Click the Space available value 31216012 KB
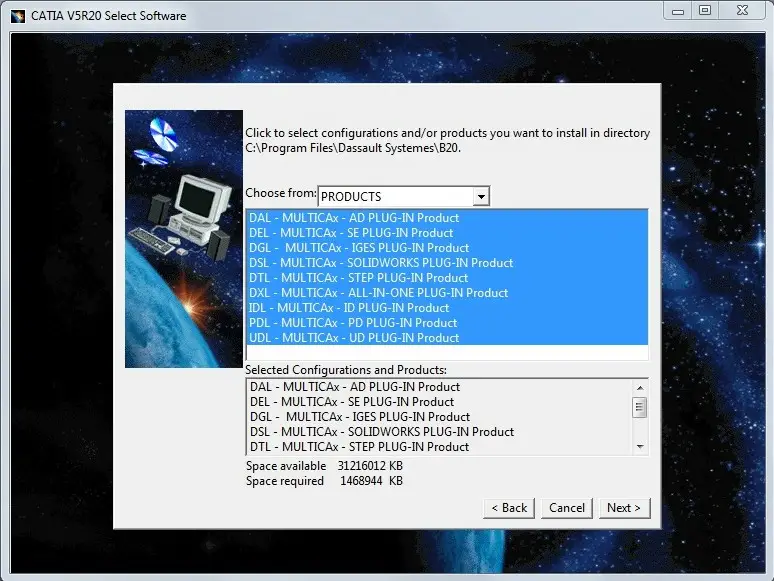774x581 pixels. [370, 466]
